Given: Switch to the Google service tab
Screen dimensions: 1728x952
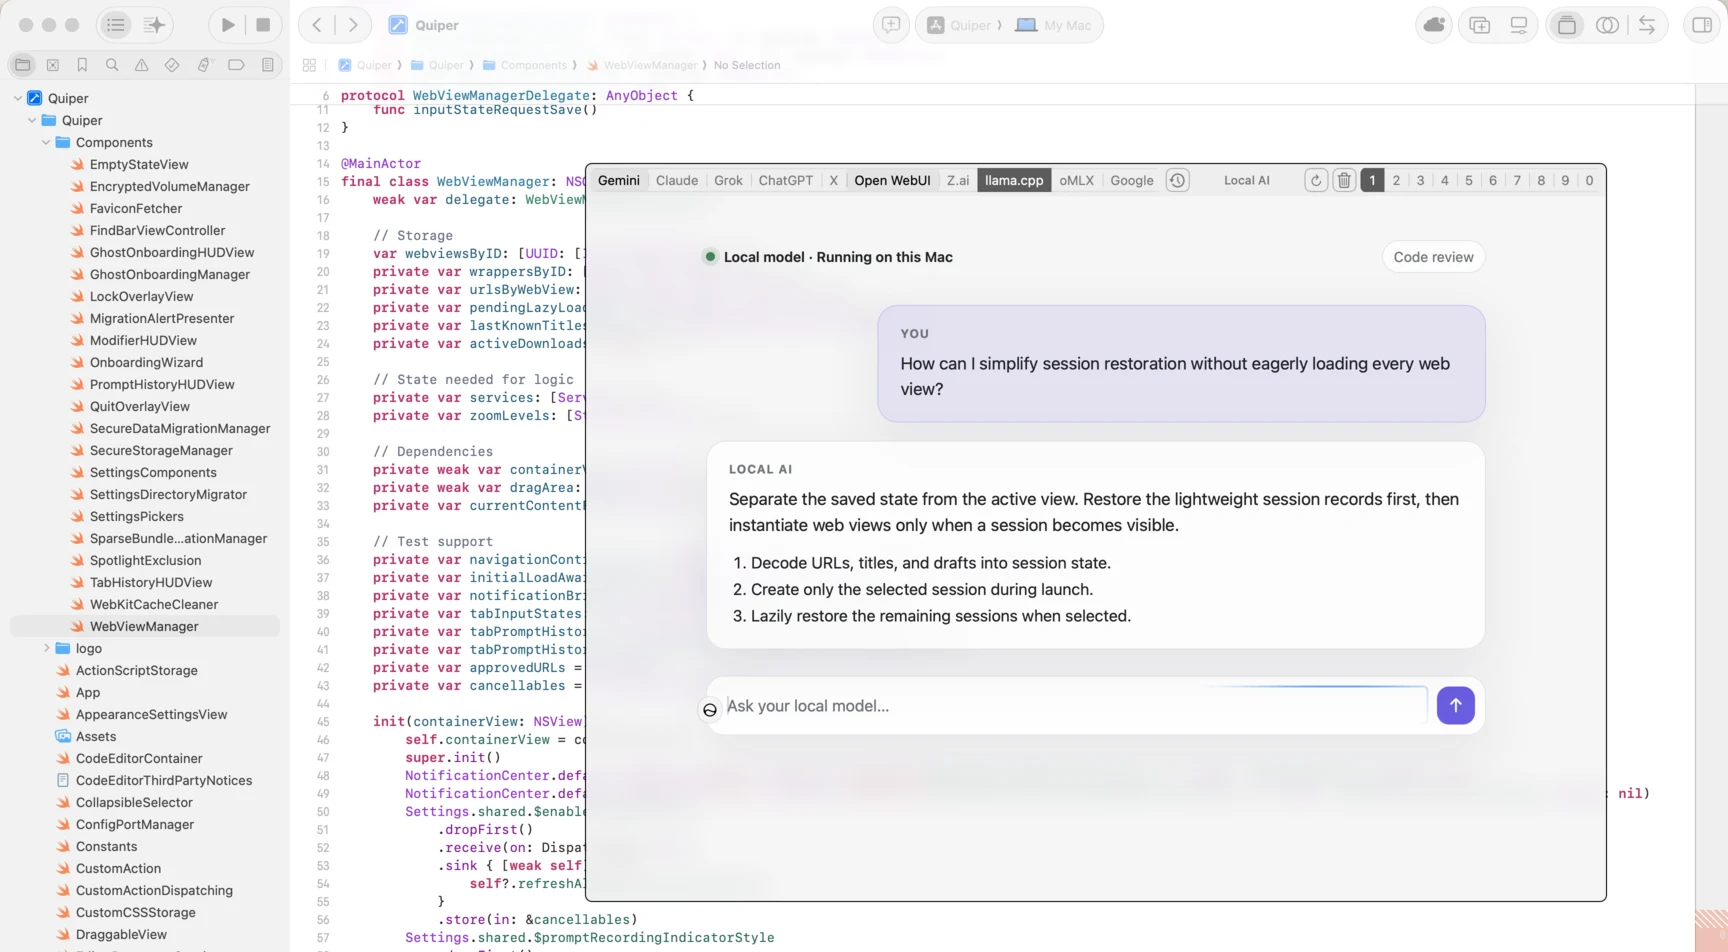Looking at the screenshot, I should [x=1132, y=181].
